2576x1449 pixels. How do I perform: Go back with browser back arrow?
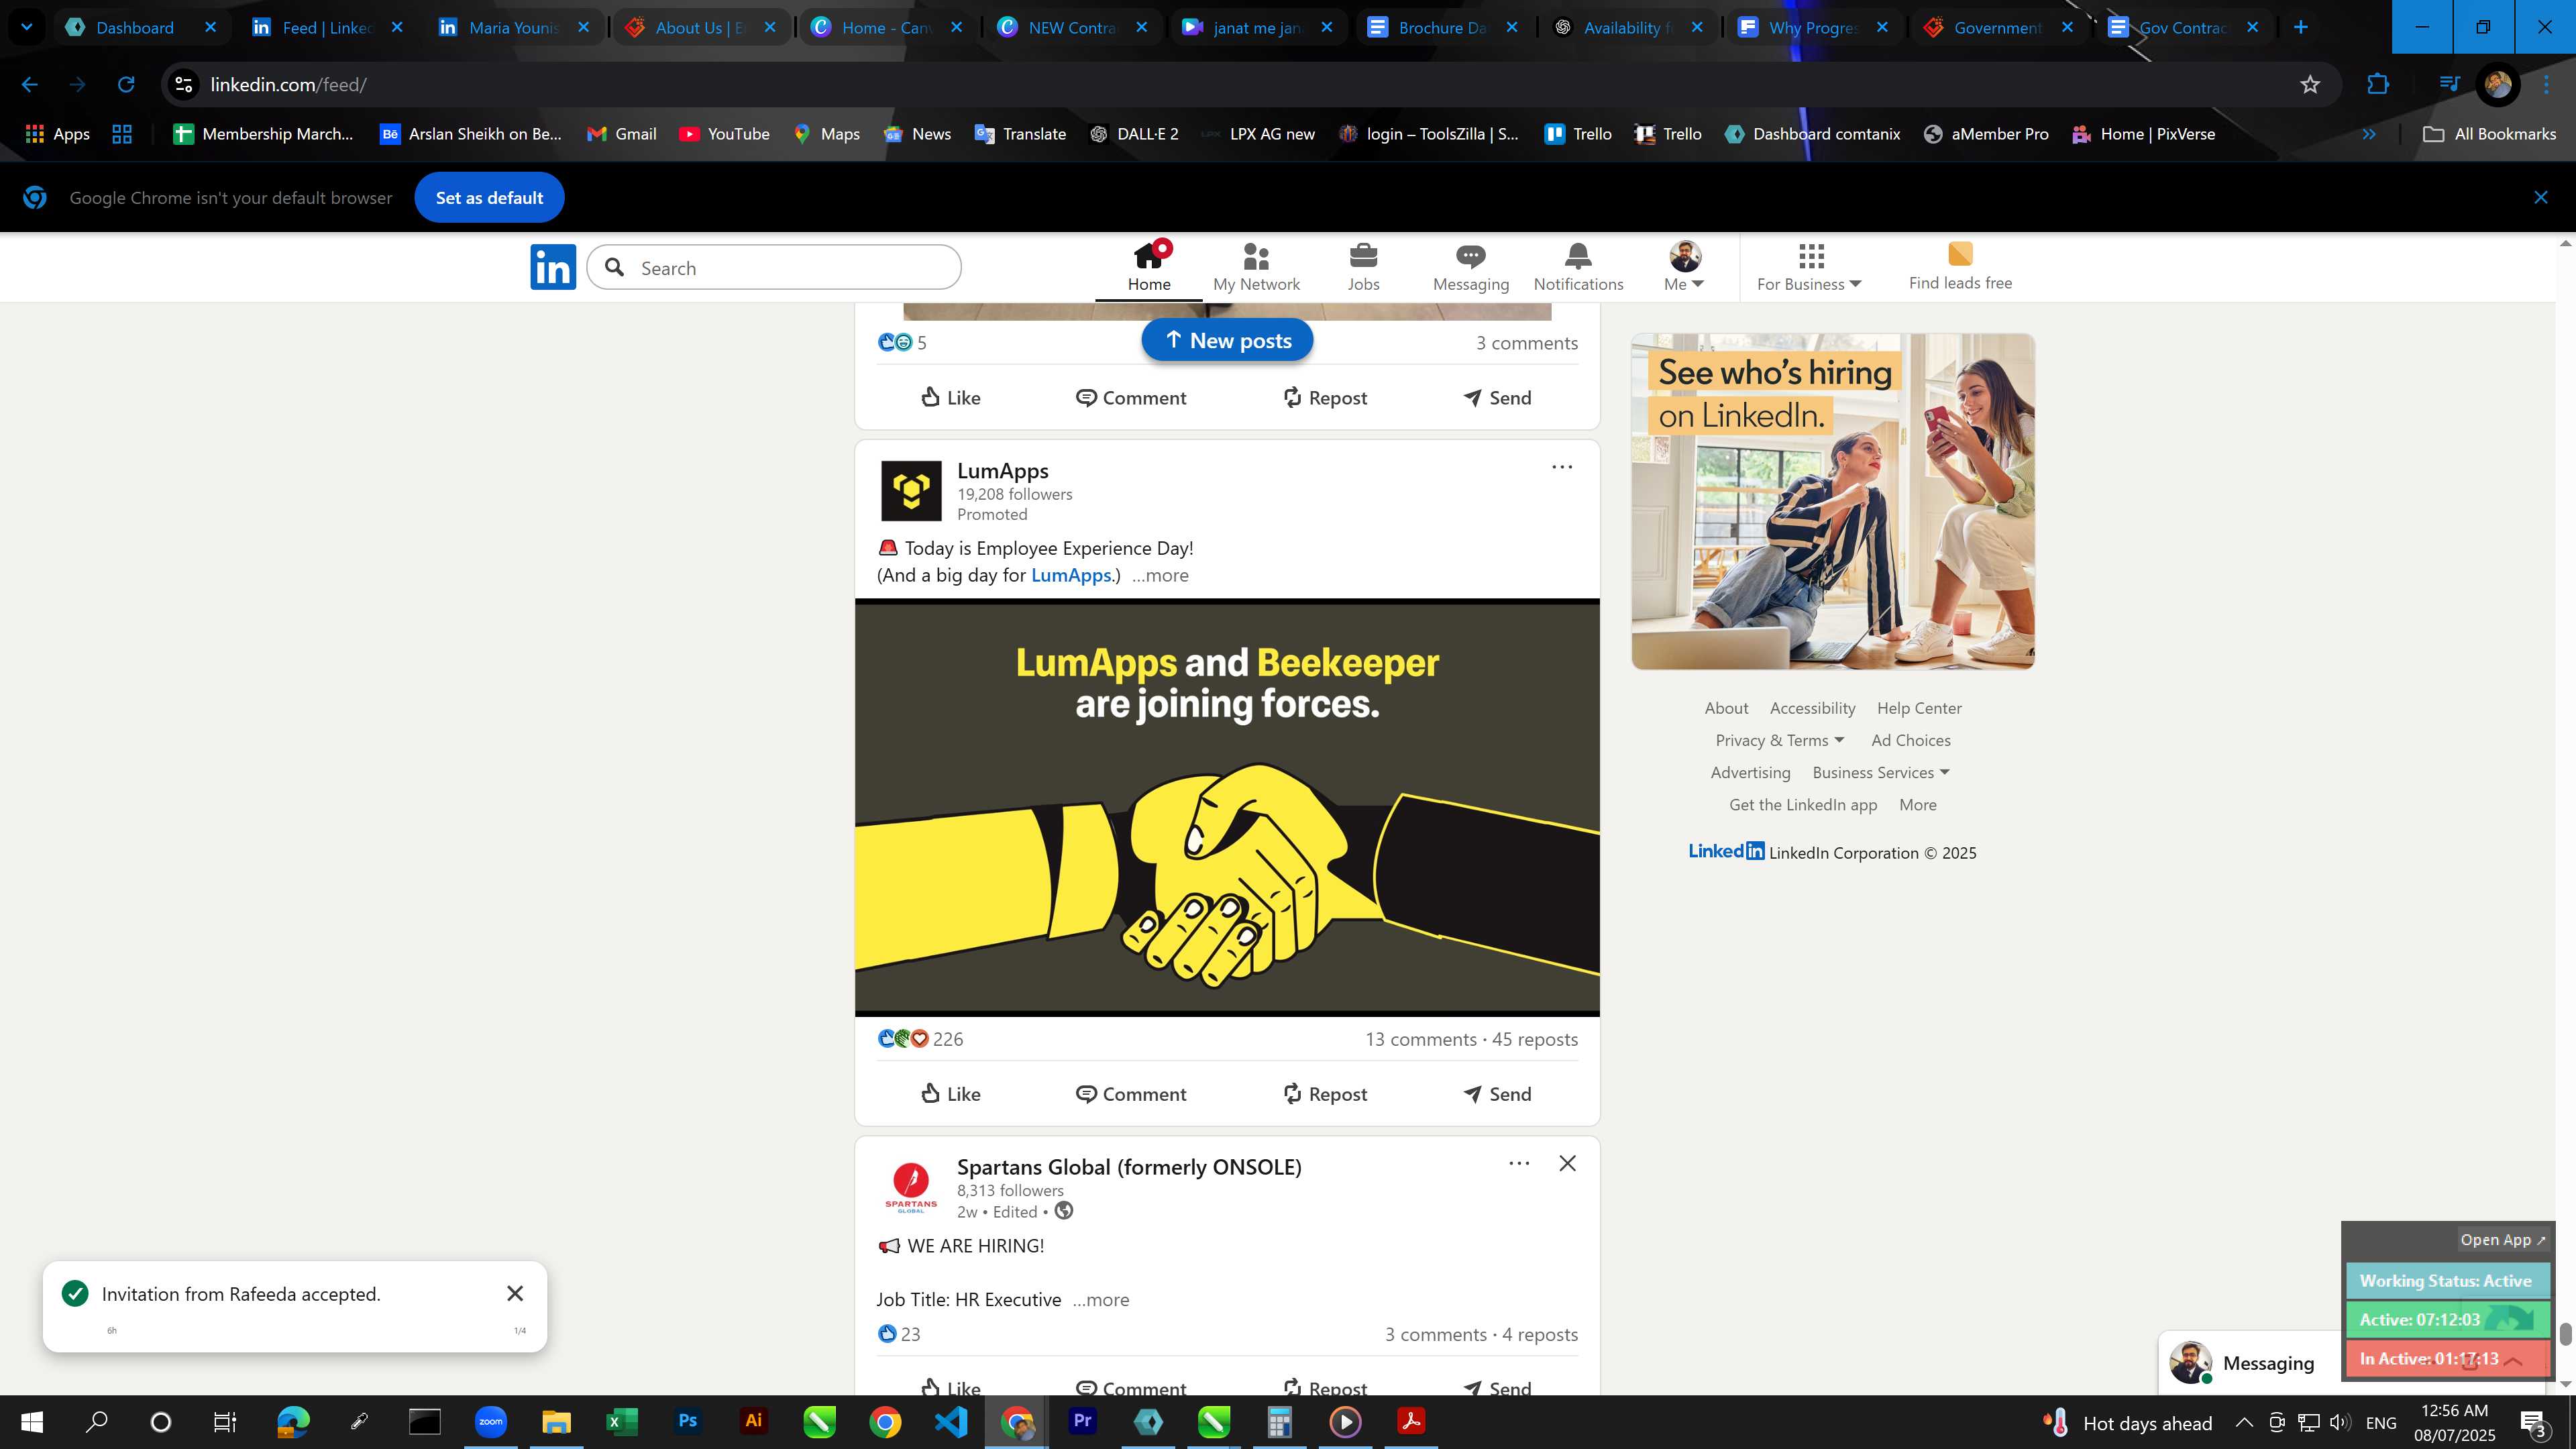pyautogui.click(x=30, y=85)
